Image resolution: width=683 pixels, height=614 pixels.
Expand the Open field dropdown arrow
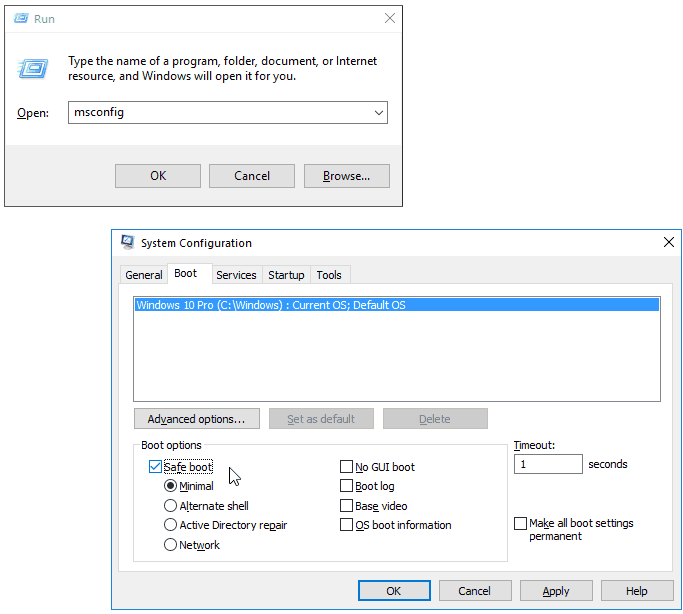(378, 113)
